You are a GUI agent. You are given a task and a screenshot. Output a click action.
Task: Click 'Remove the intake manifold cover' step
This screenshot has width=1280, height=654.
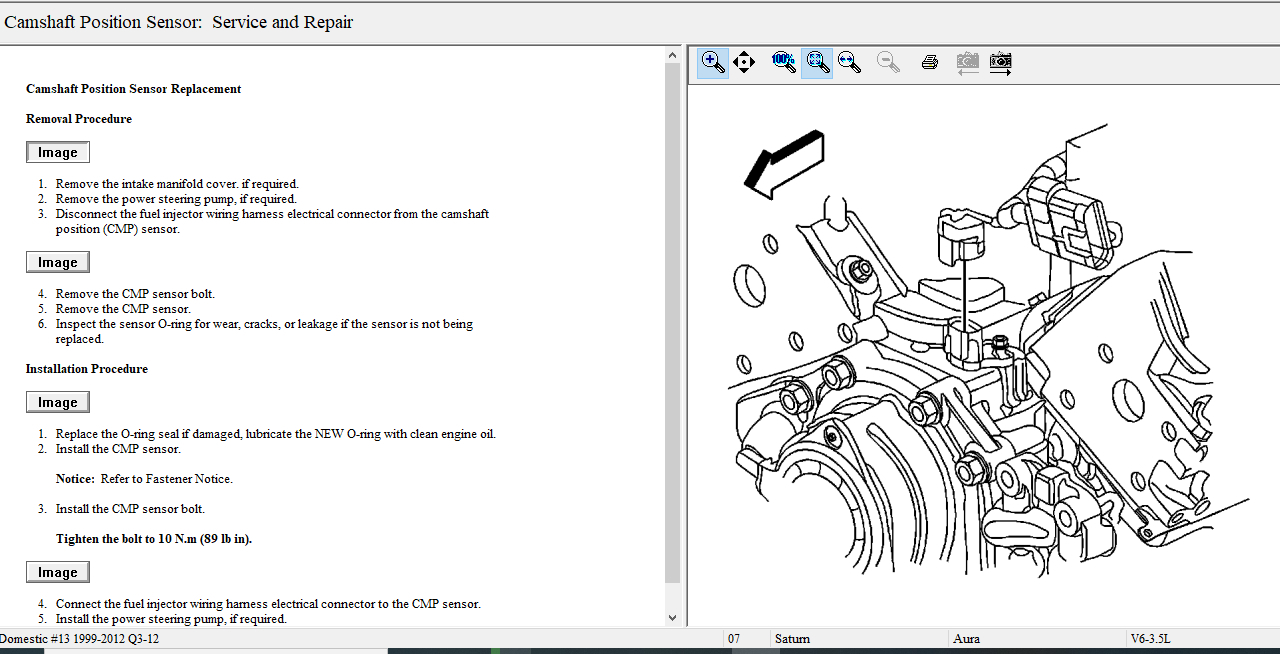click(x=177, y=184)
